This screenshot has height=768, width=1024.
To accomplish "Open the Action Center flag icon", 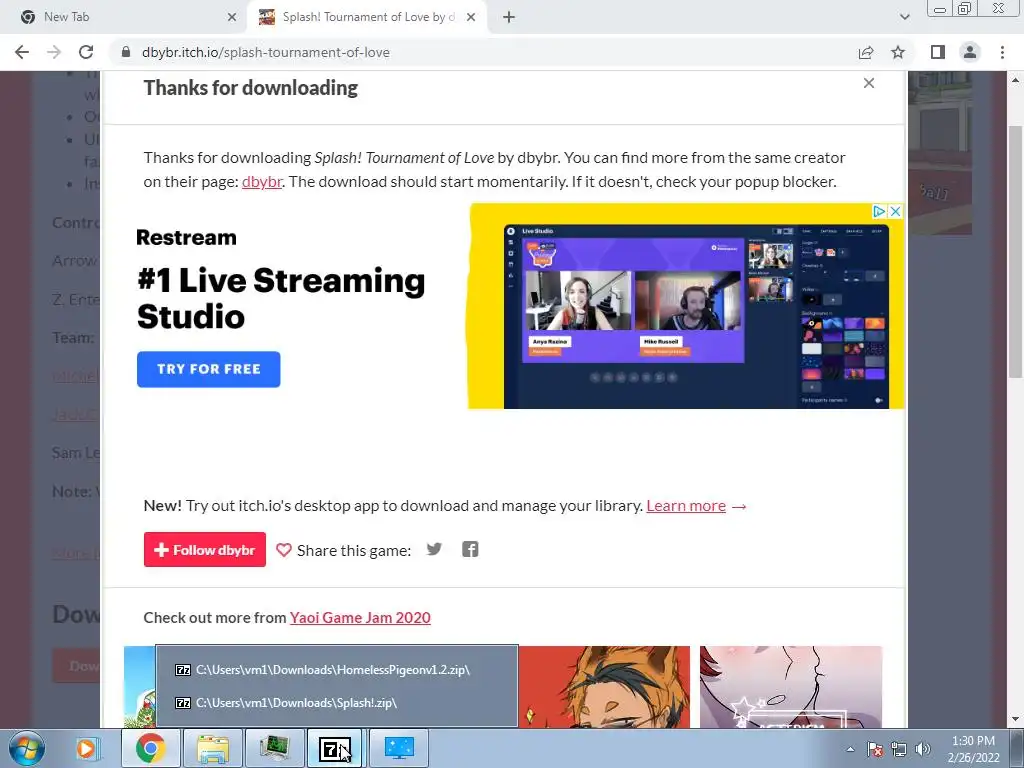I will point(875,749).
